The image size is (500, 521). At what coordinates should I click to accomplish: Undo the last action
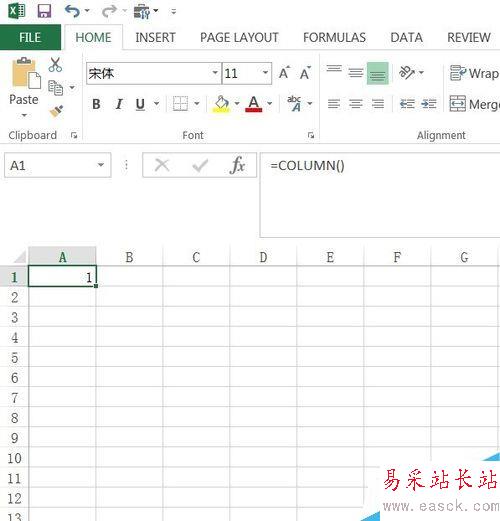pos(72,11)
